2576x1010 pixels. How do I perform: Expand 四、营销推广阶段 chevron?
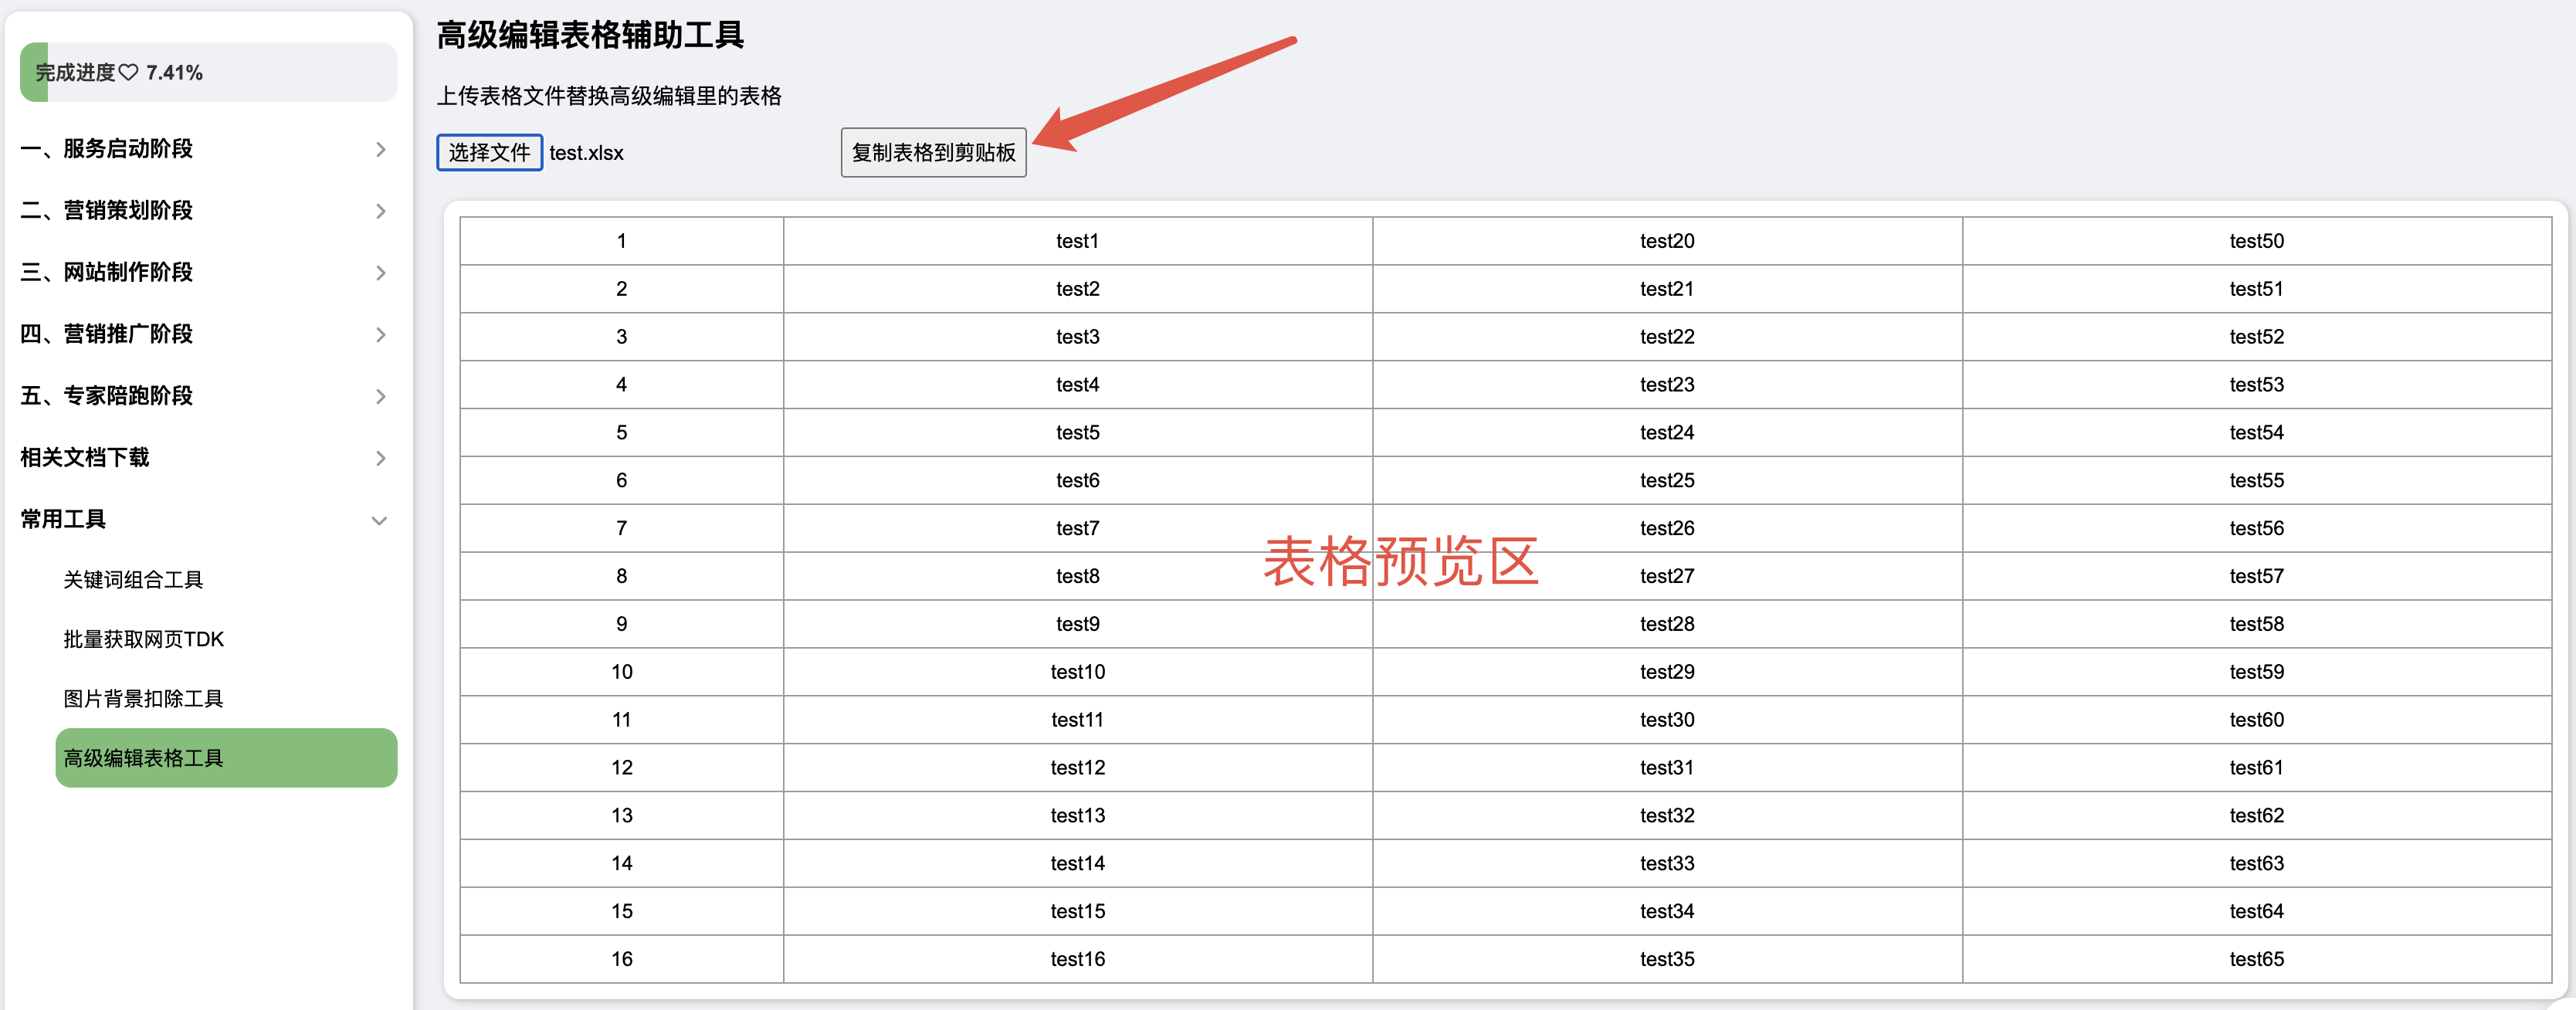point(380,335)
